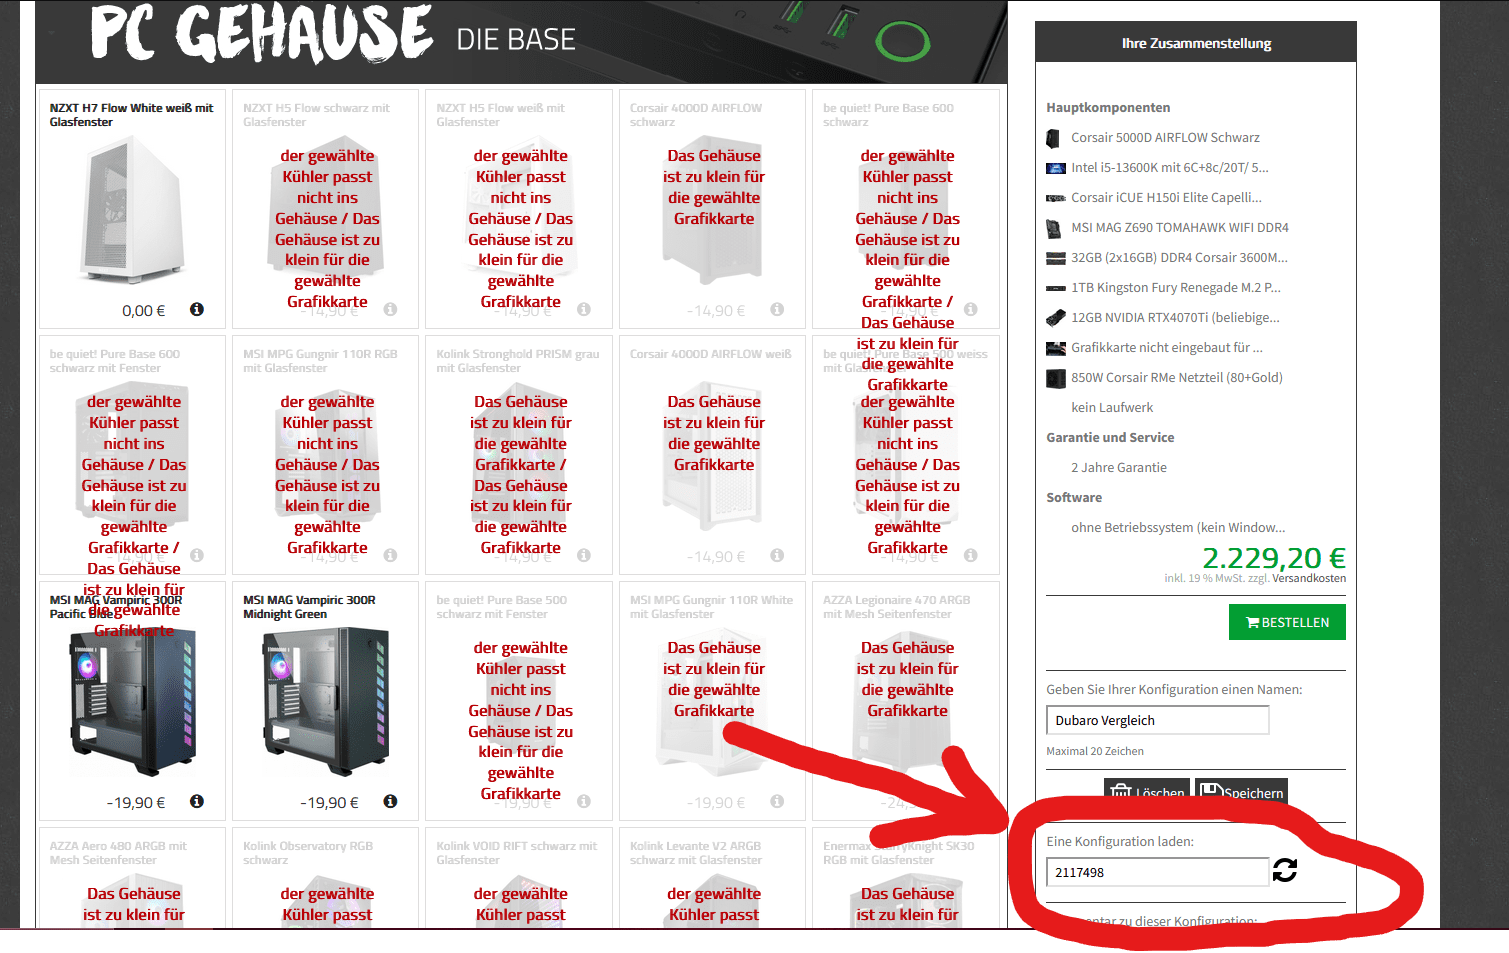The image size is (1509, 953).
Task: Focus the configuration name field Dubaro Vergleich
Action: point(1158,720)
